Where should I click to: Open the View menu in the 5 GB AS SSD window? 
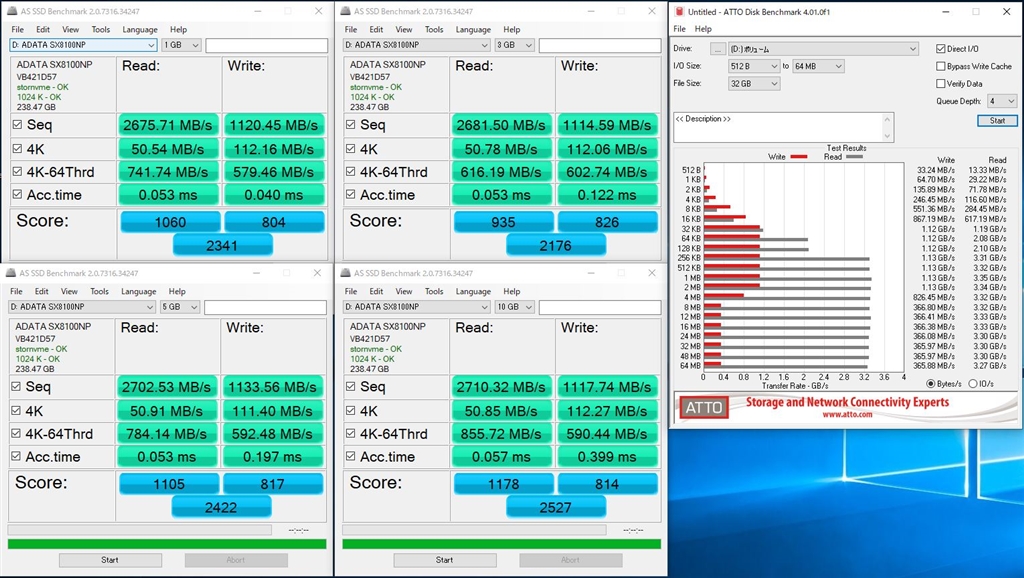(69, 291)
